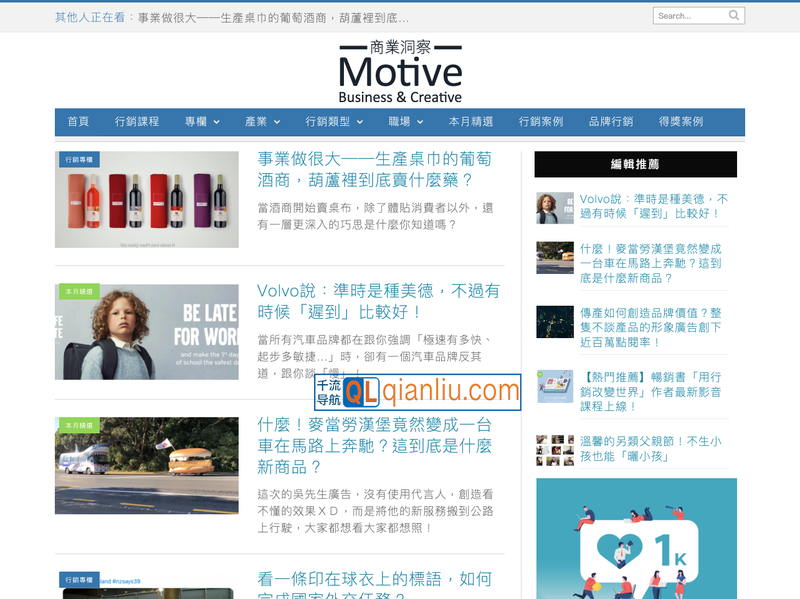Expand the 行銷類型 dropdown menu
The image size is (800, 599).
point(333,121)
